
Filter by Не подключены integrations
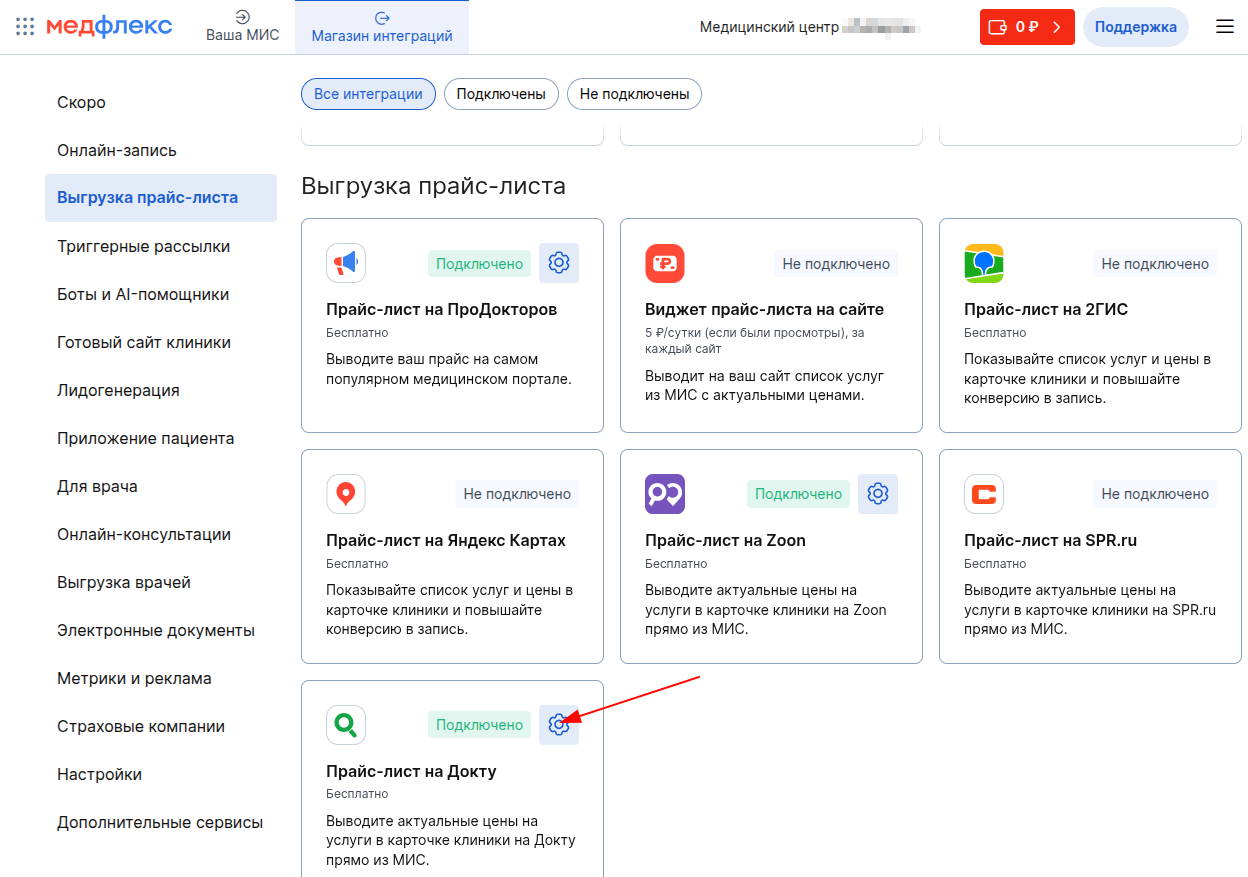click(634, 94)
